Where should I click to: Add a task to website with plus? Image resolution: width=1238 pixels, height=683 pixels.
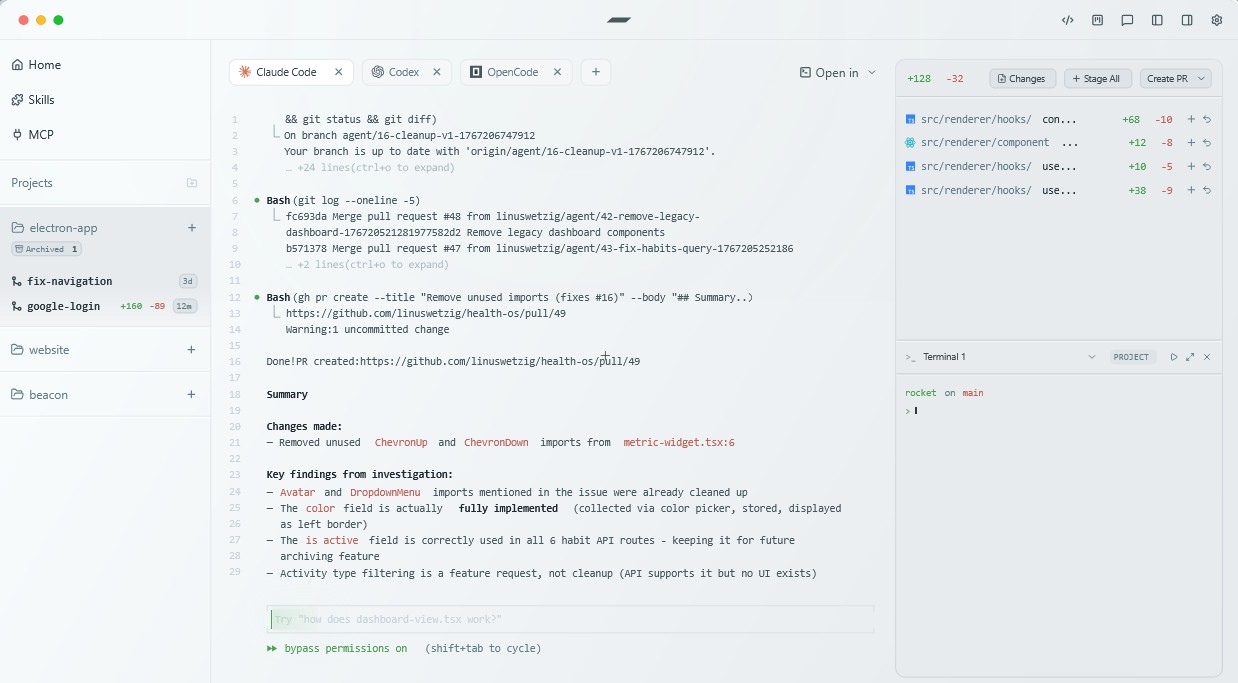[x=192, y=350]
